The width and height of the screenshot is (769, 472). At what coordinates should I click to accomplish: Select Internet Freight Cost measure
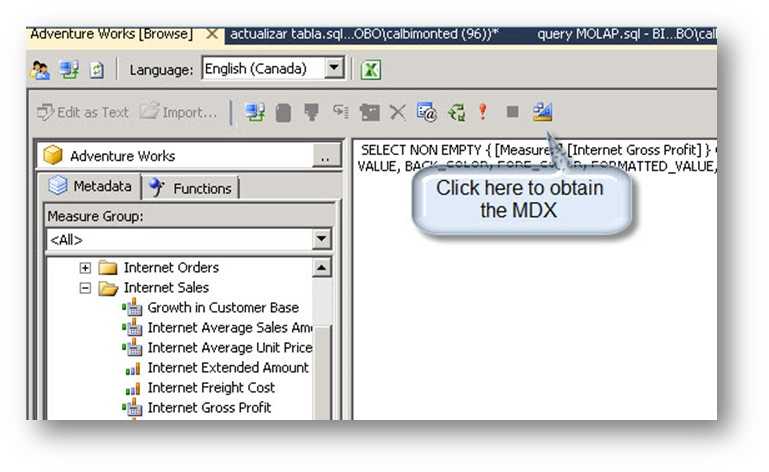pyautogui.click(x=211, y=388)
